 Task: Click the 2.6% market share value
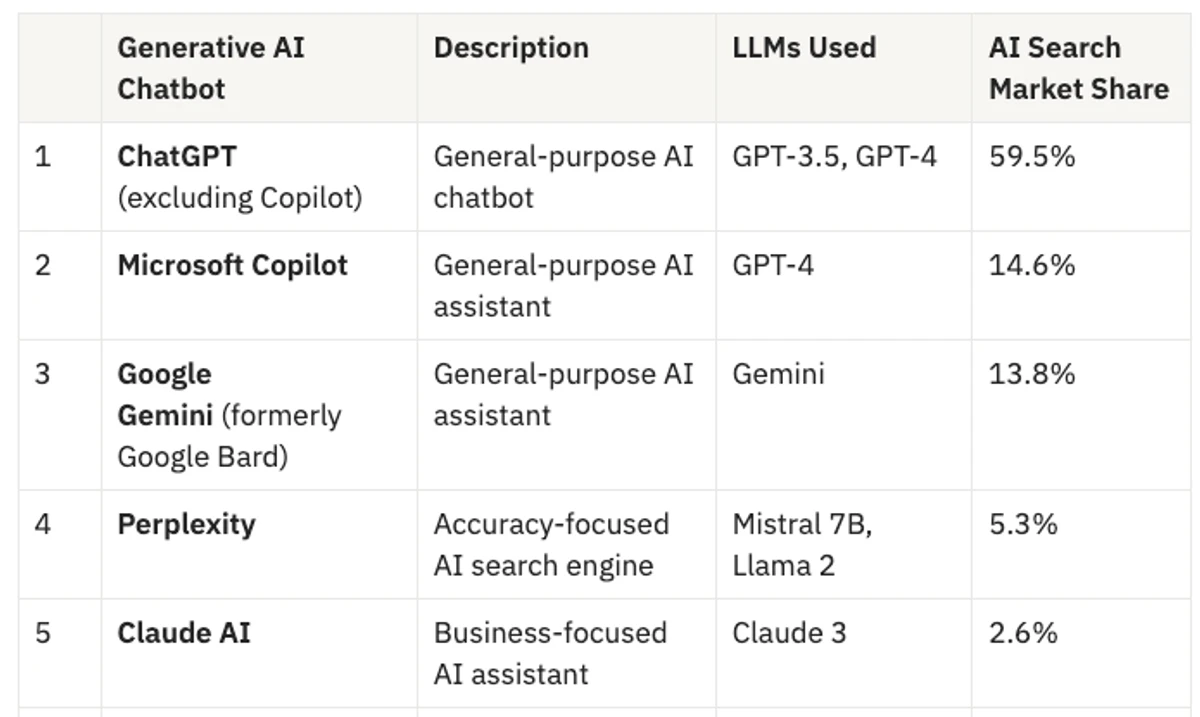click(x=1022, y=634)
